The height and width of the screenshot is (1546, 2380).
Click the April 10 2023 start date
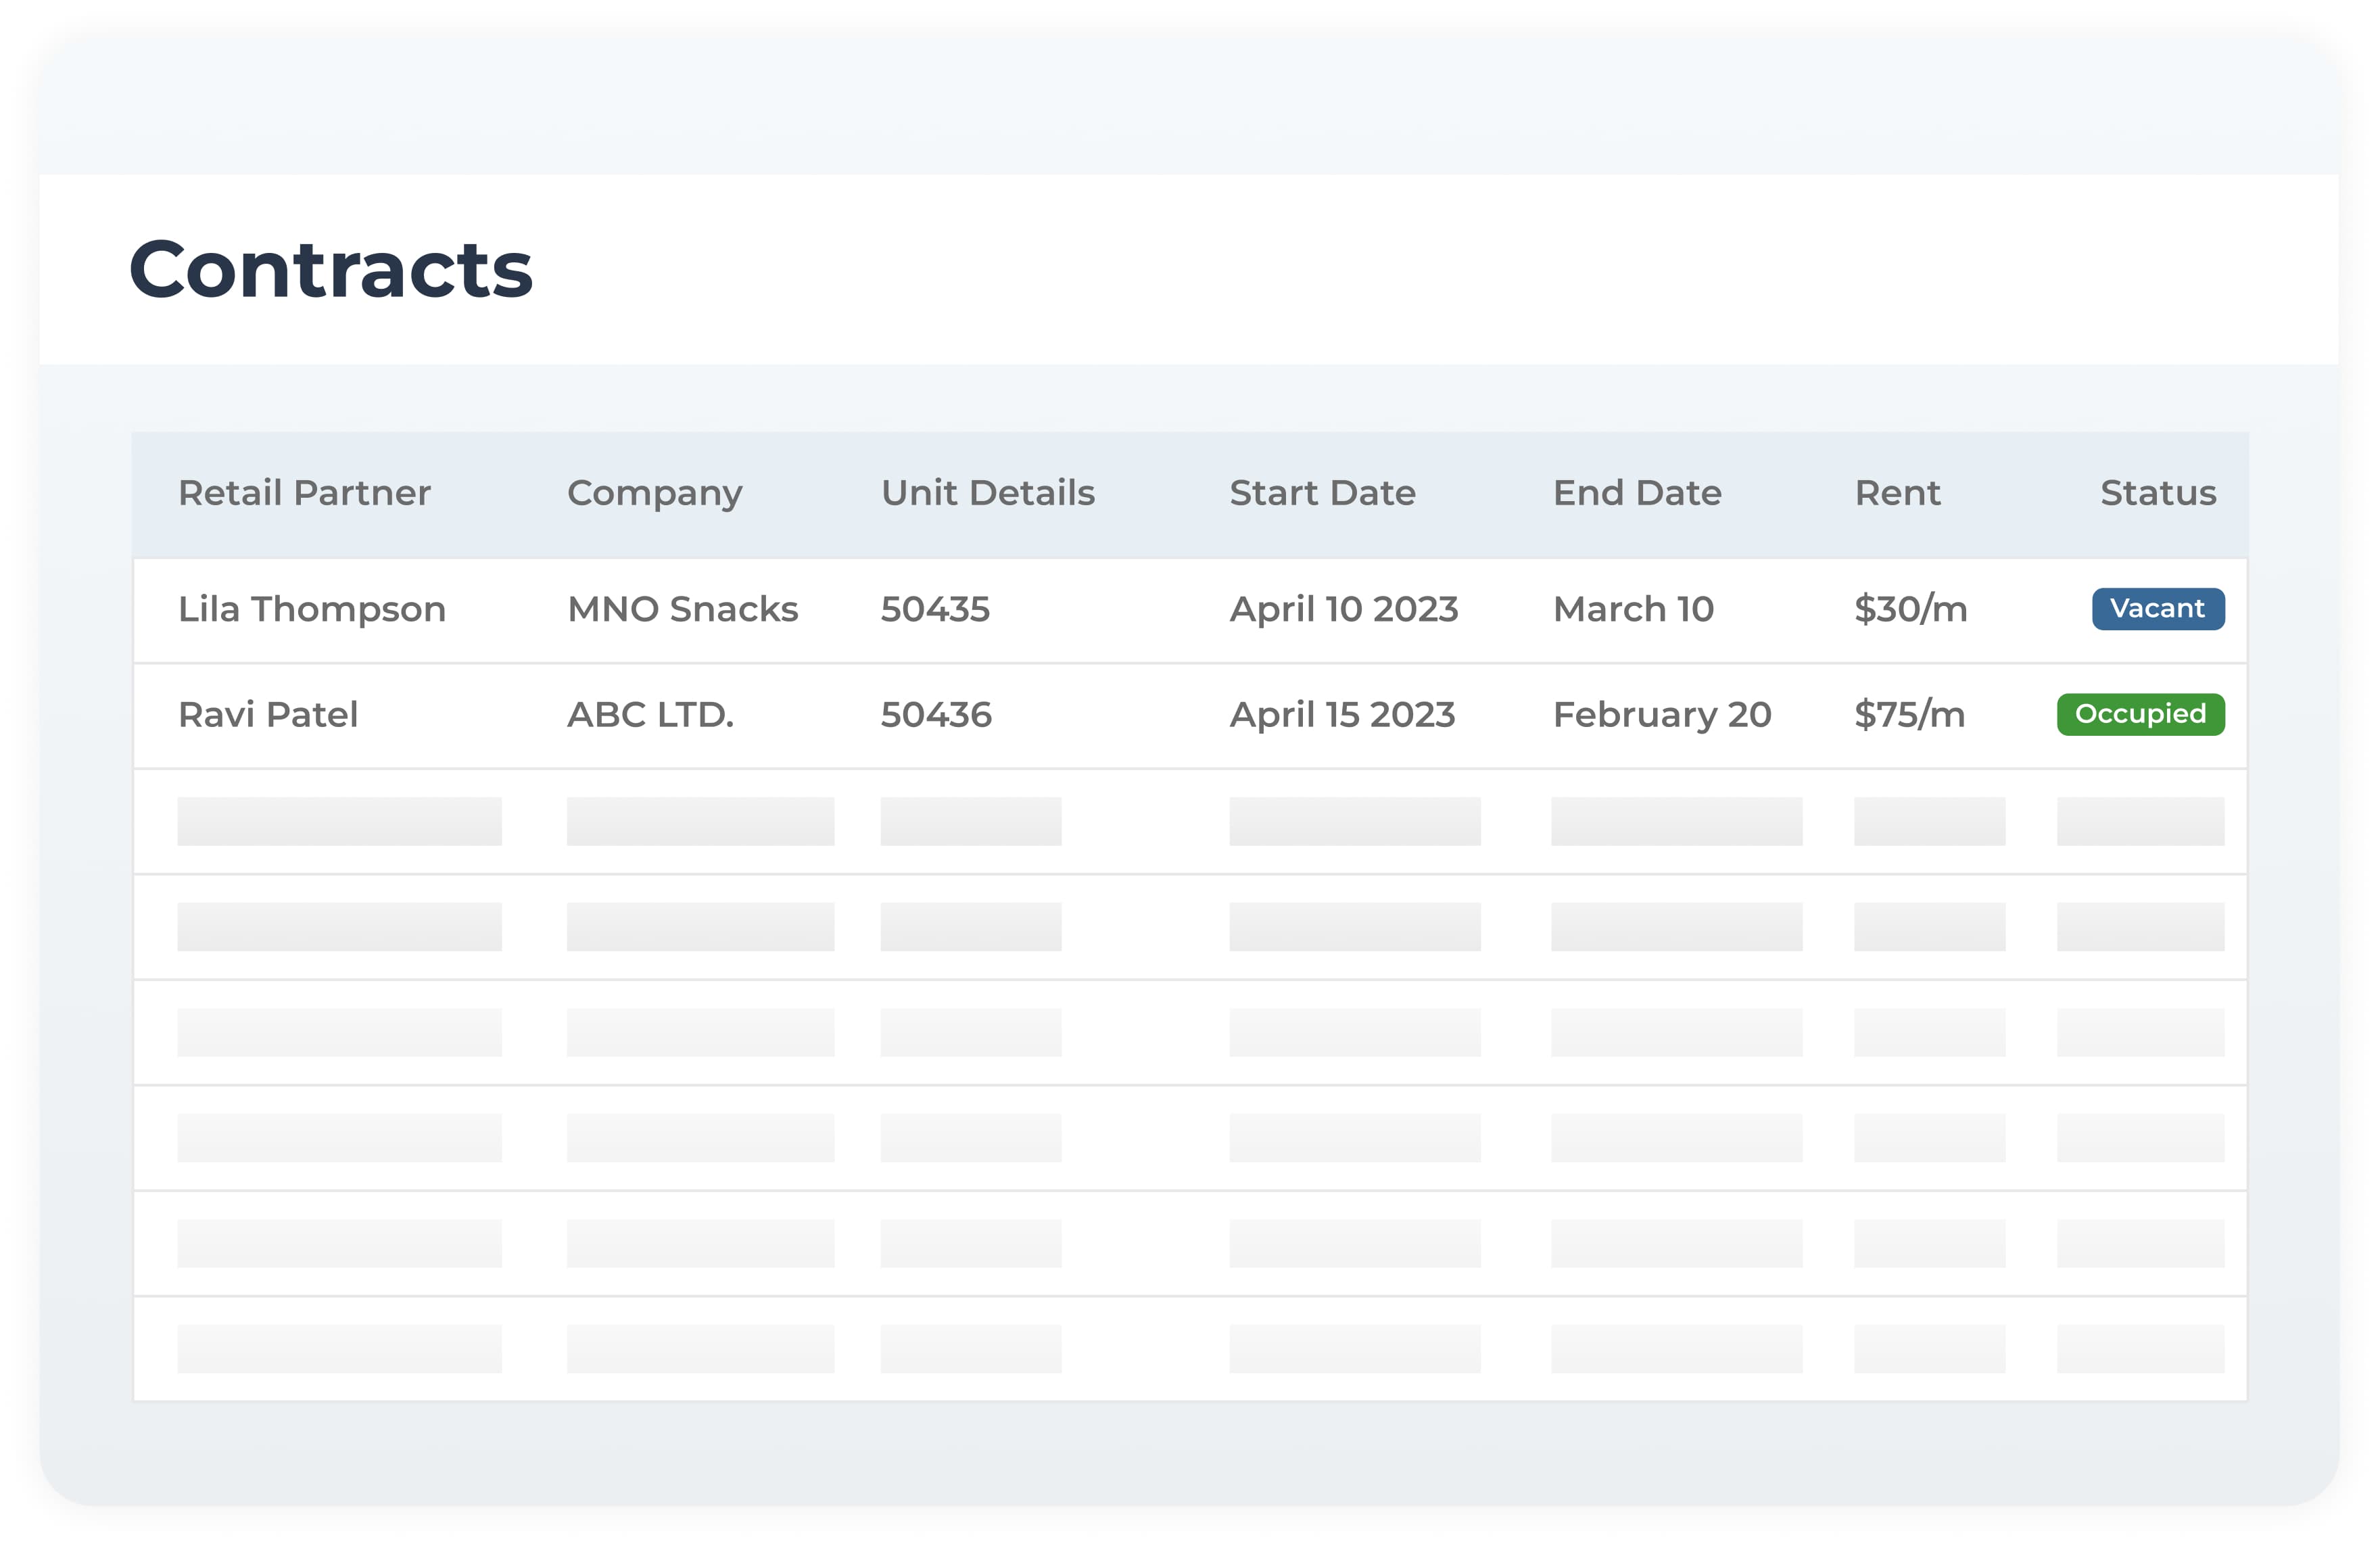coord(1343,609)
